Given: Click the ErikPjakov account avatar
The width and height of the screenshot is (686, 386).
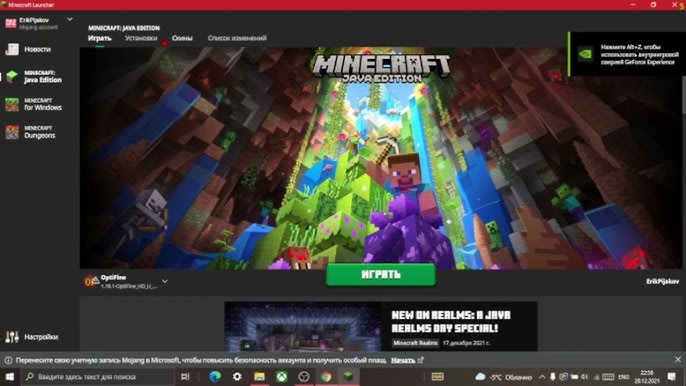Looking at the screenshot, I should [11, 23].
